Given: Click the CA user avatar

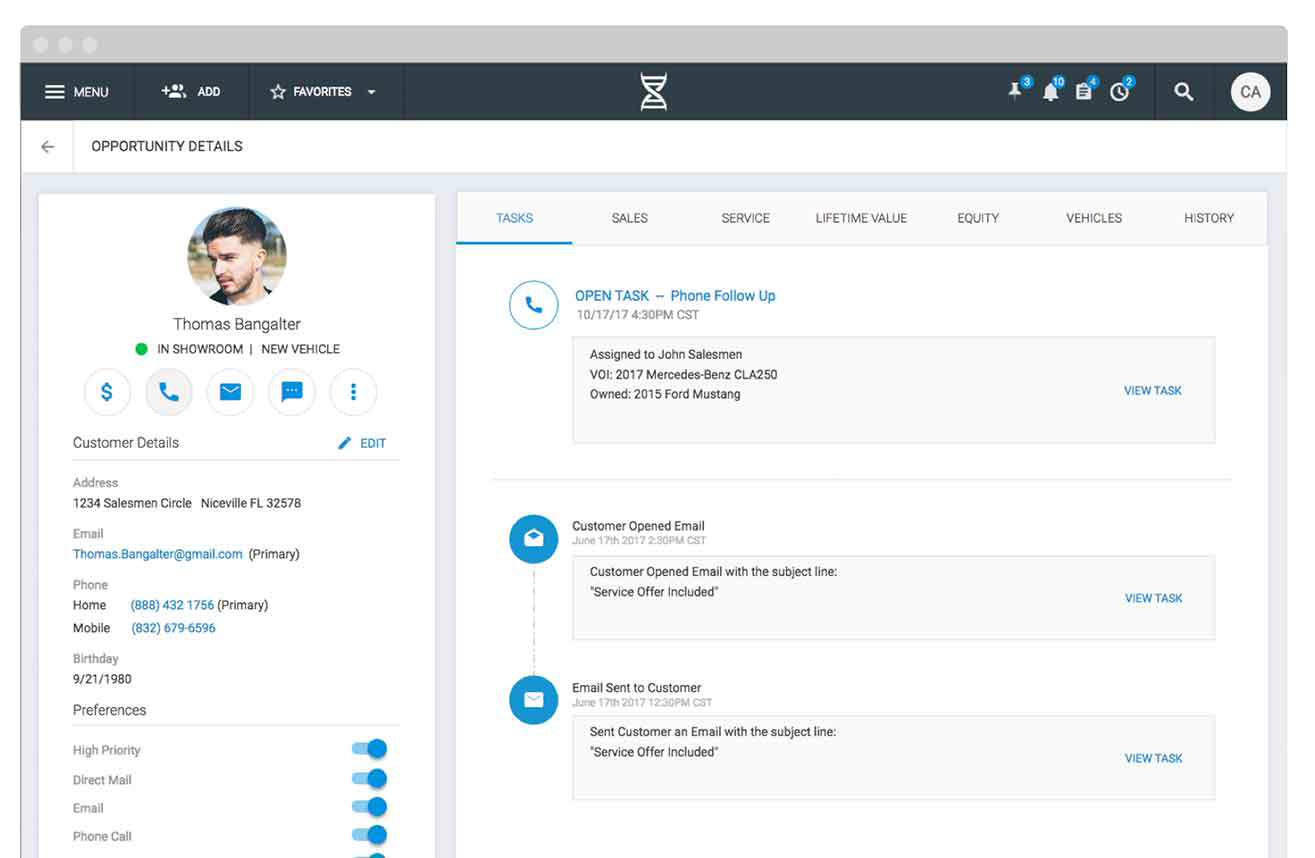Looking at the screenshot, I should [1250, 92].
